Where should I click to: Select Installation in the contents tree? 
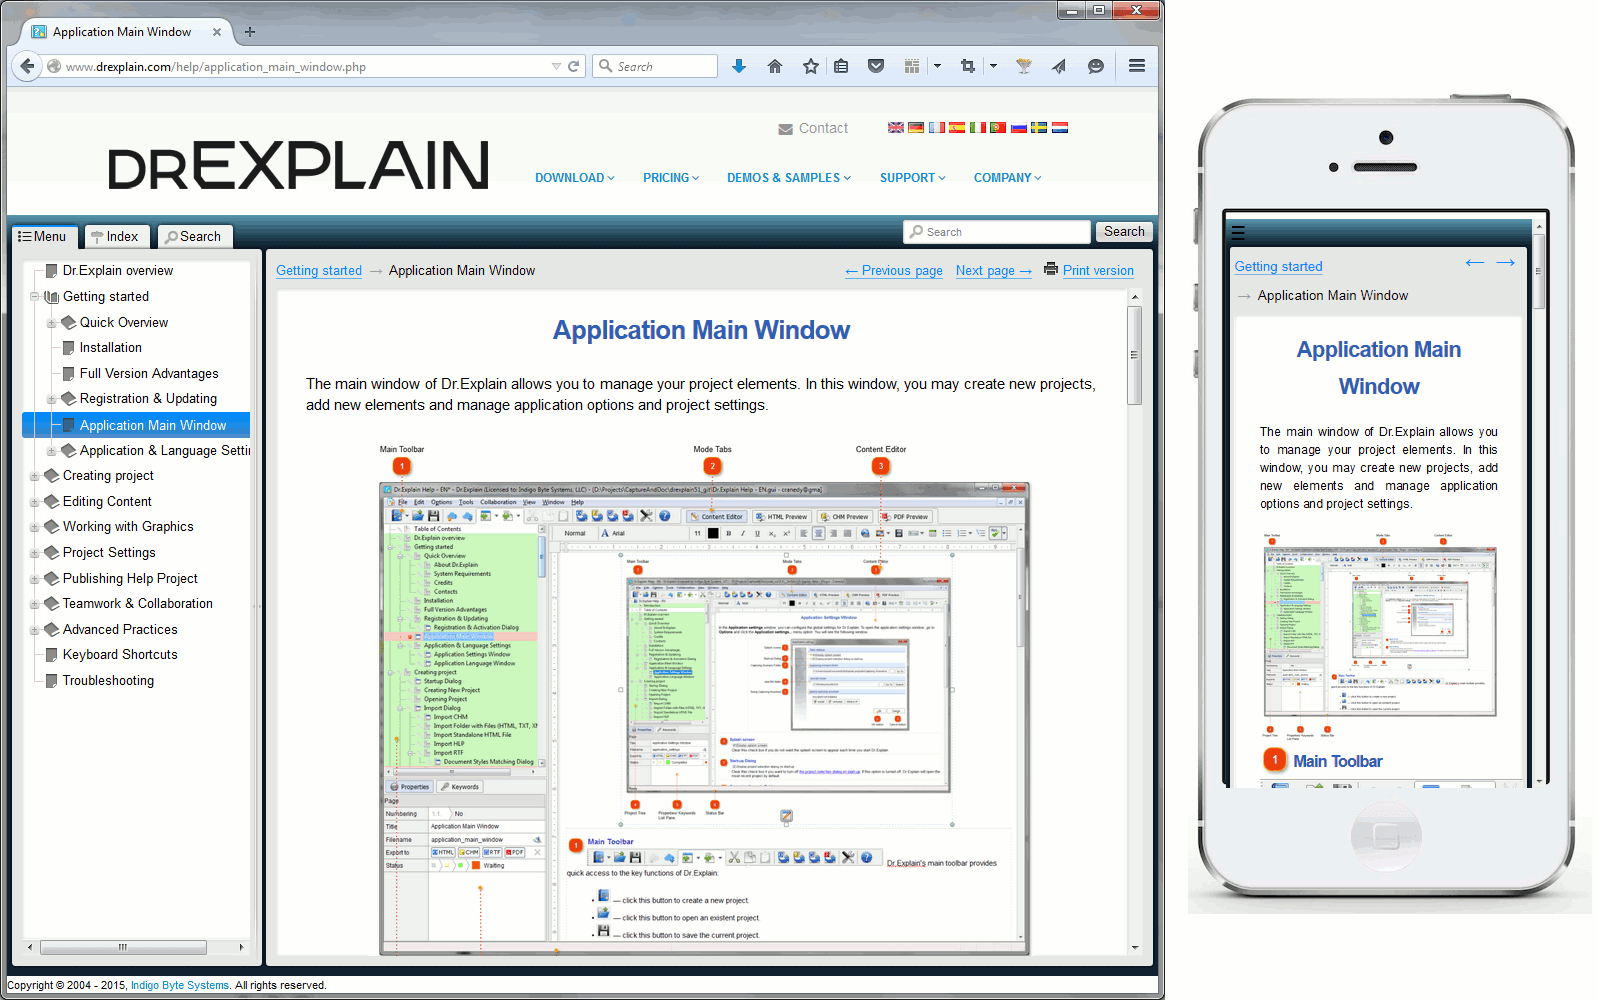pyautogui.click(x=111, y=348)
